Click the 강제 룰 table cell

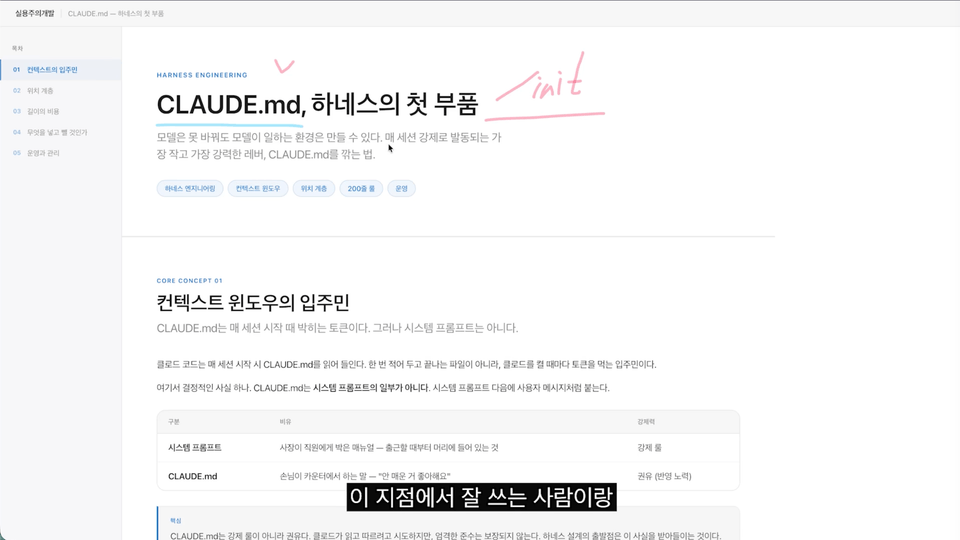[650, 448]
